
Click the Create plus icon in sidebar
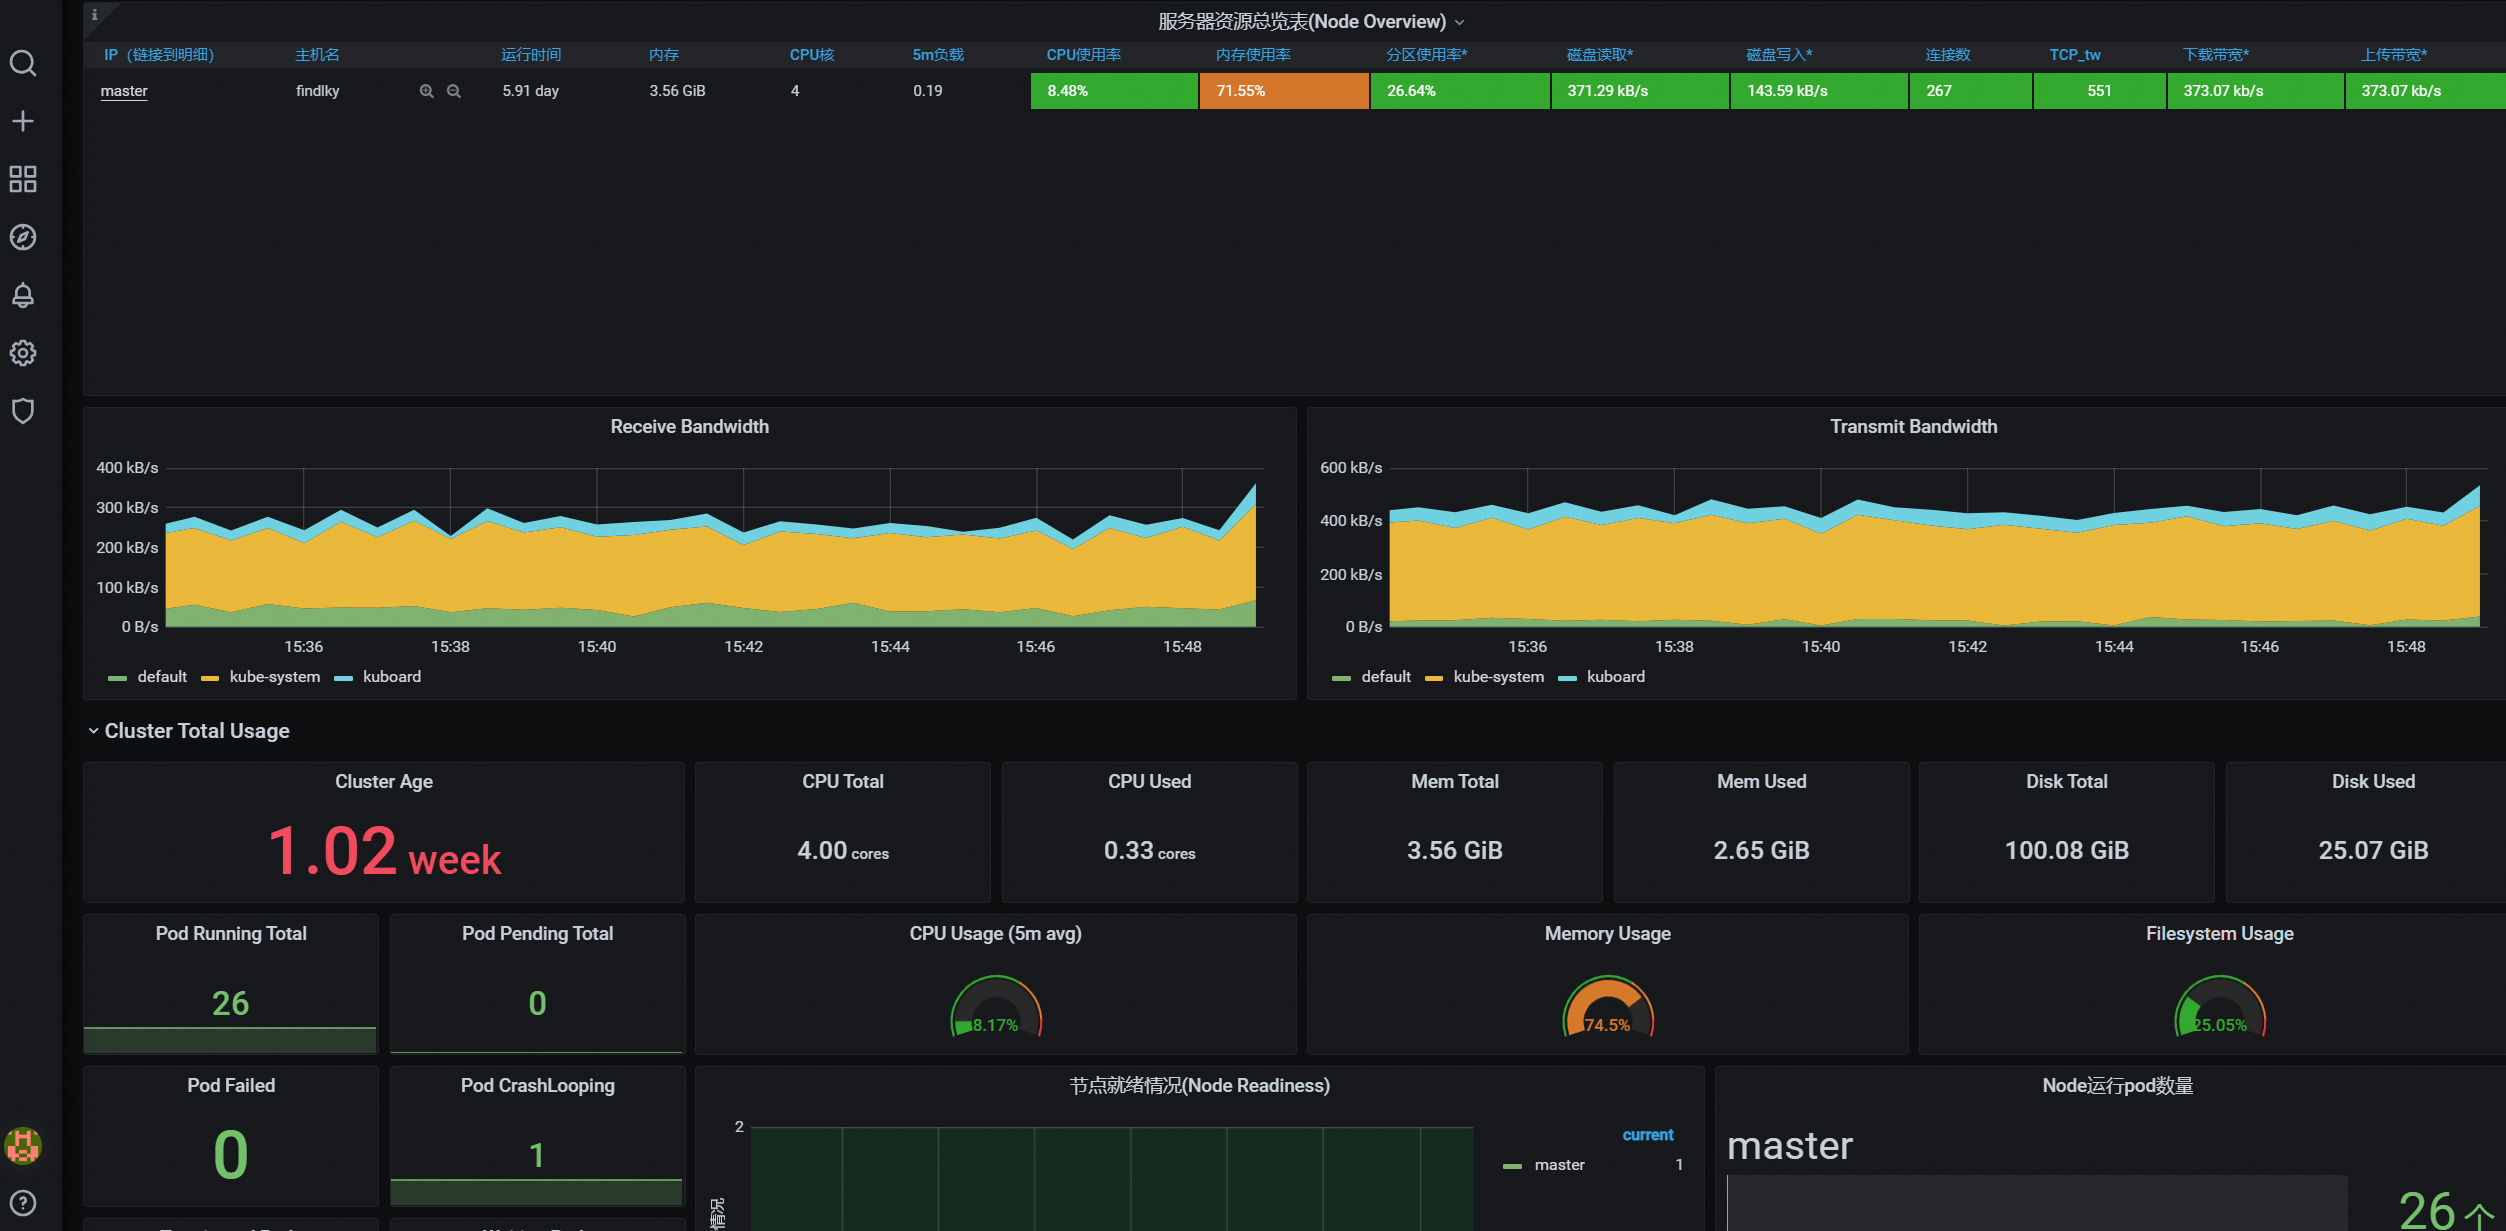[x=23, y=121]
